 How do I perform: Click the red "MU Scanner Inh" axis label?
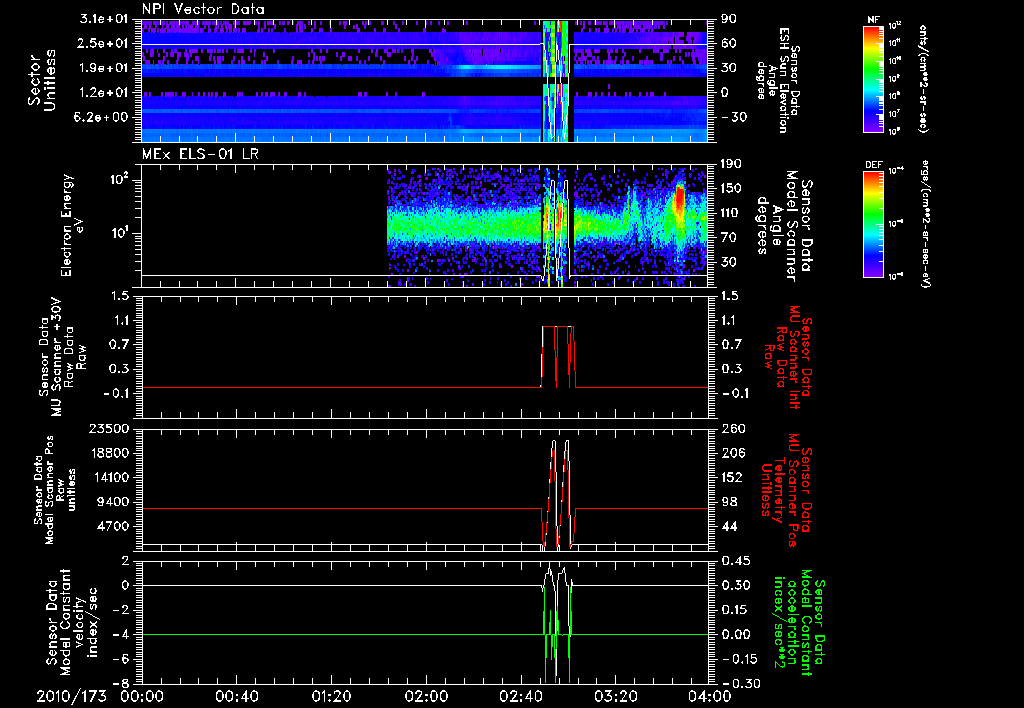pyautogui.click(x=786, y=357)
